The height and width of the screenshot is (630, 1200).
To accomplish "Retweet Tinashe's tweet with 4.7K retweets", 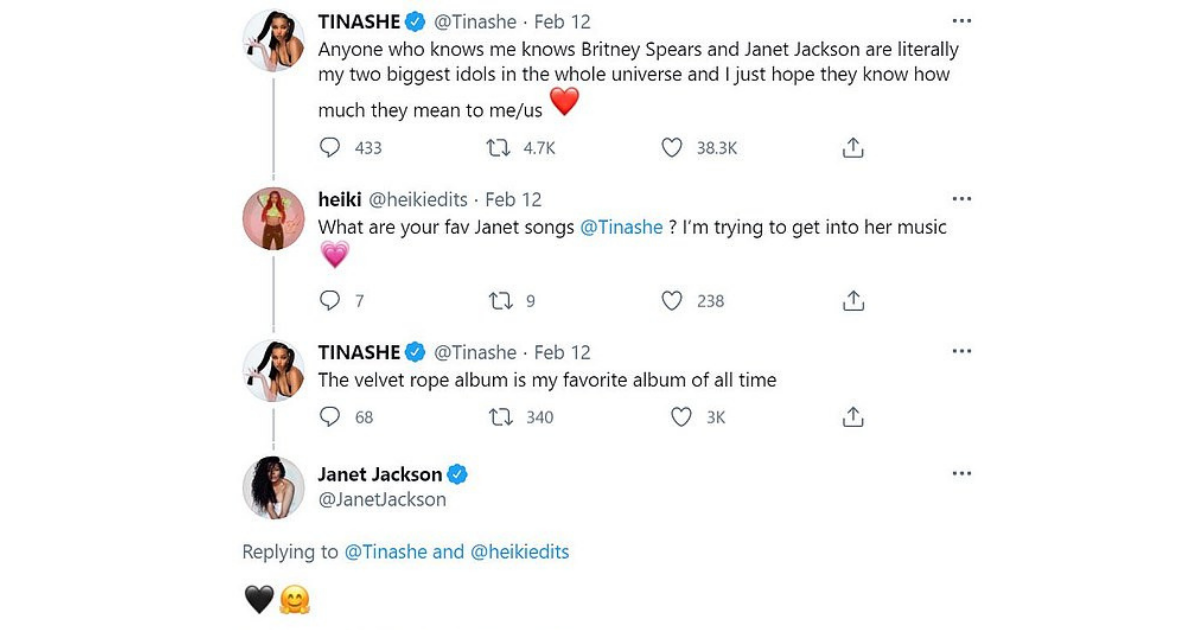I will tap(498, 148).
